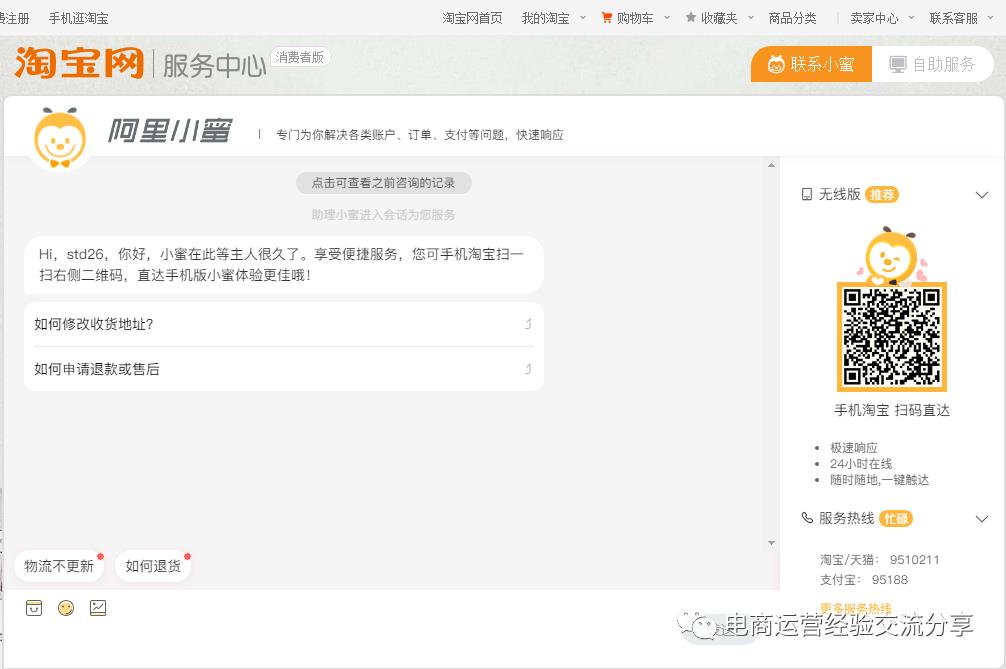Viewport: 1006px width, 669px height.
Task: Click the 物流不更新 quick reply chip
Action: [59, 566]
